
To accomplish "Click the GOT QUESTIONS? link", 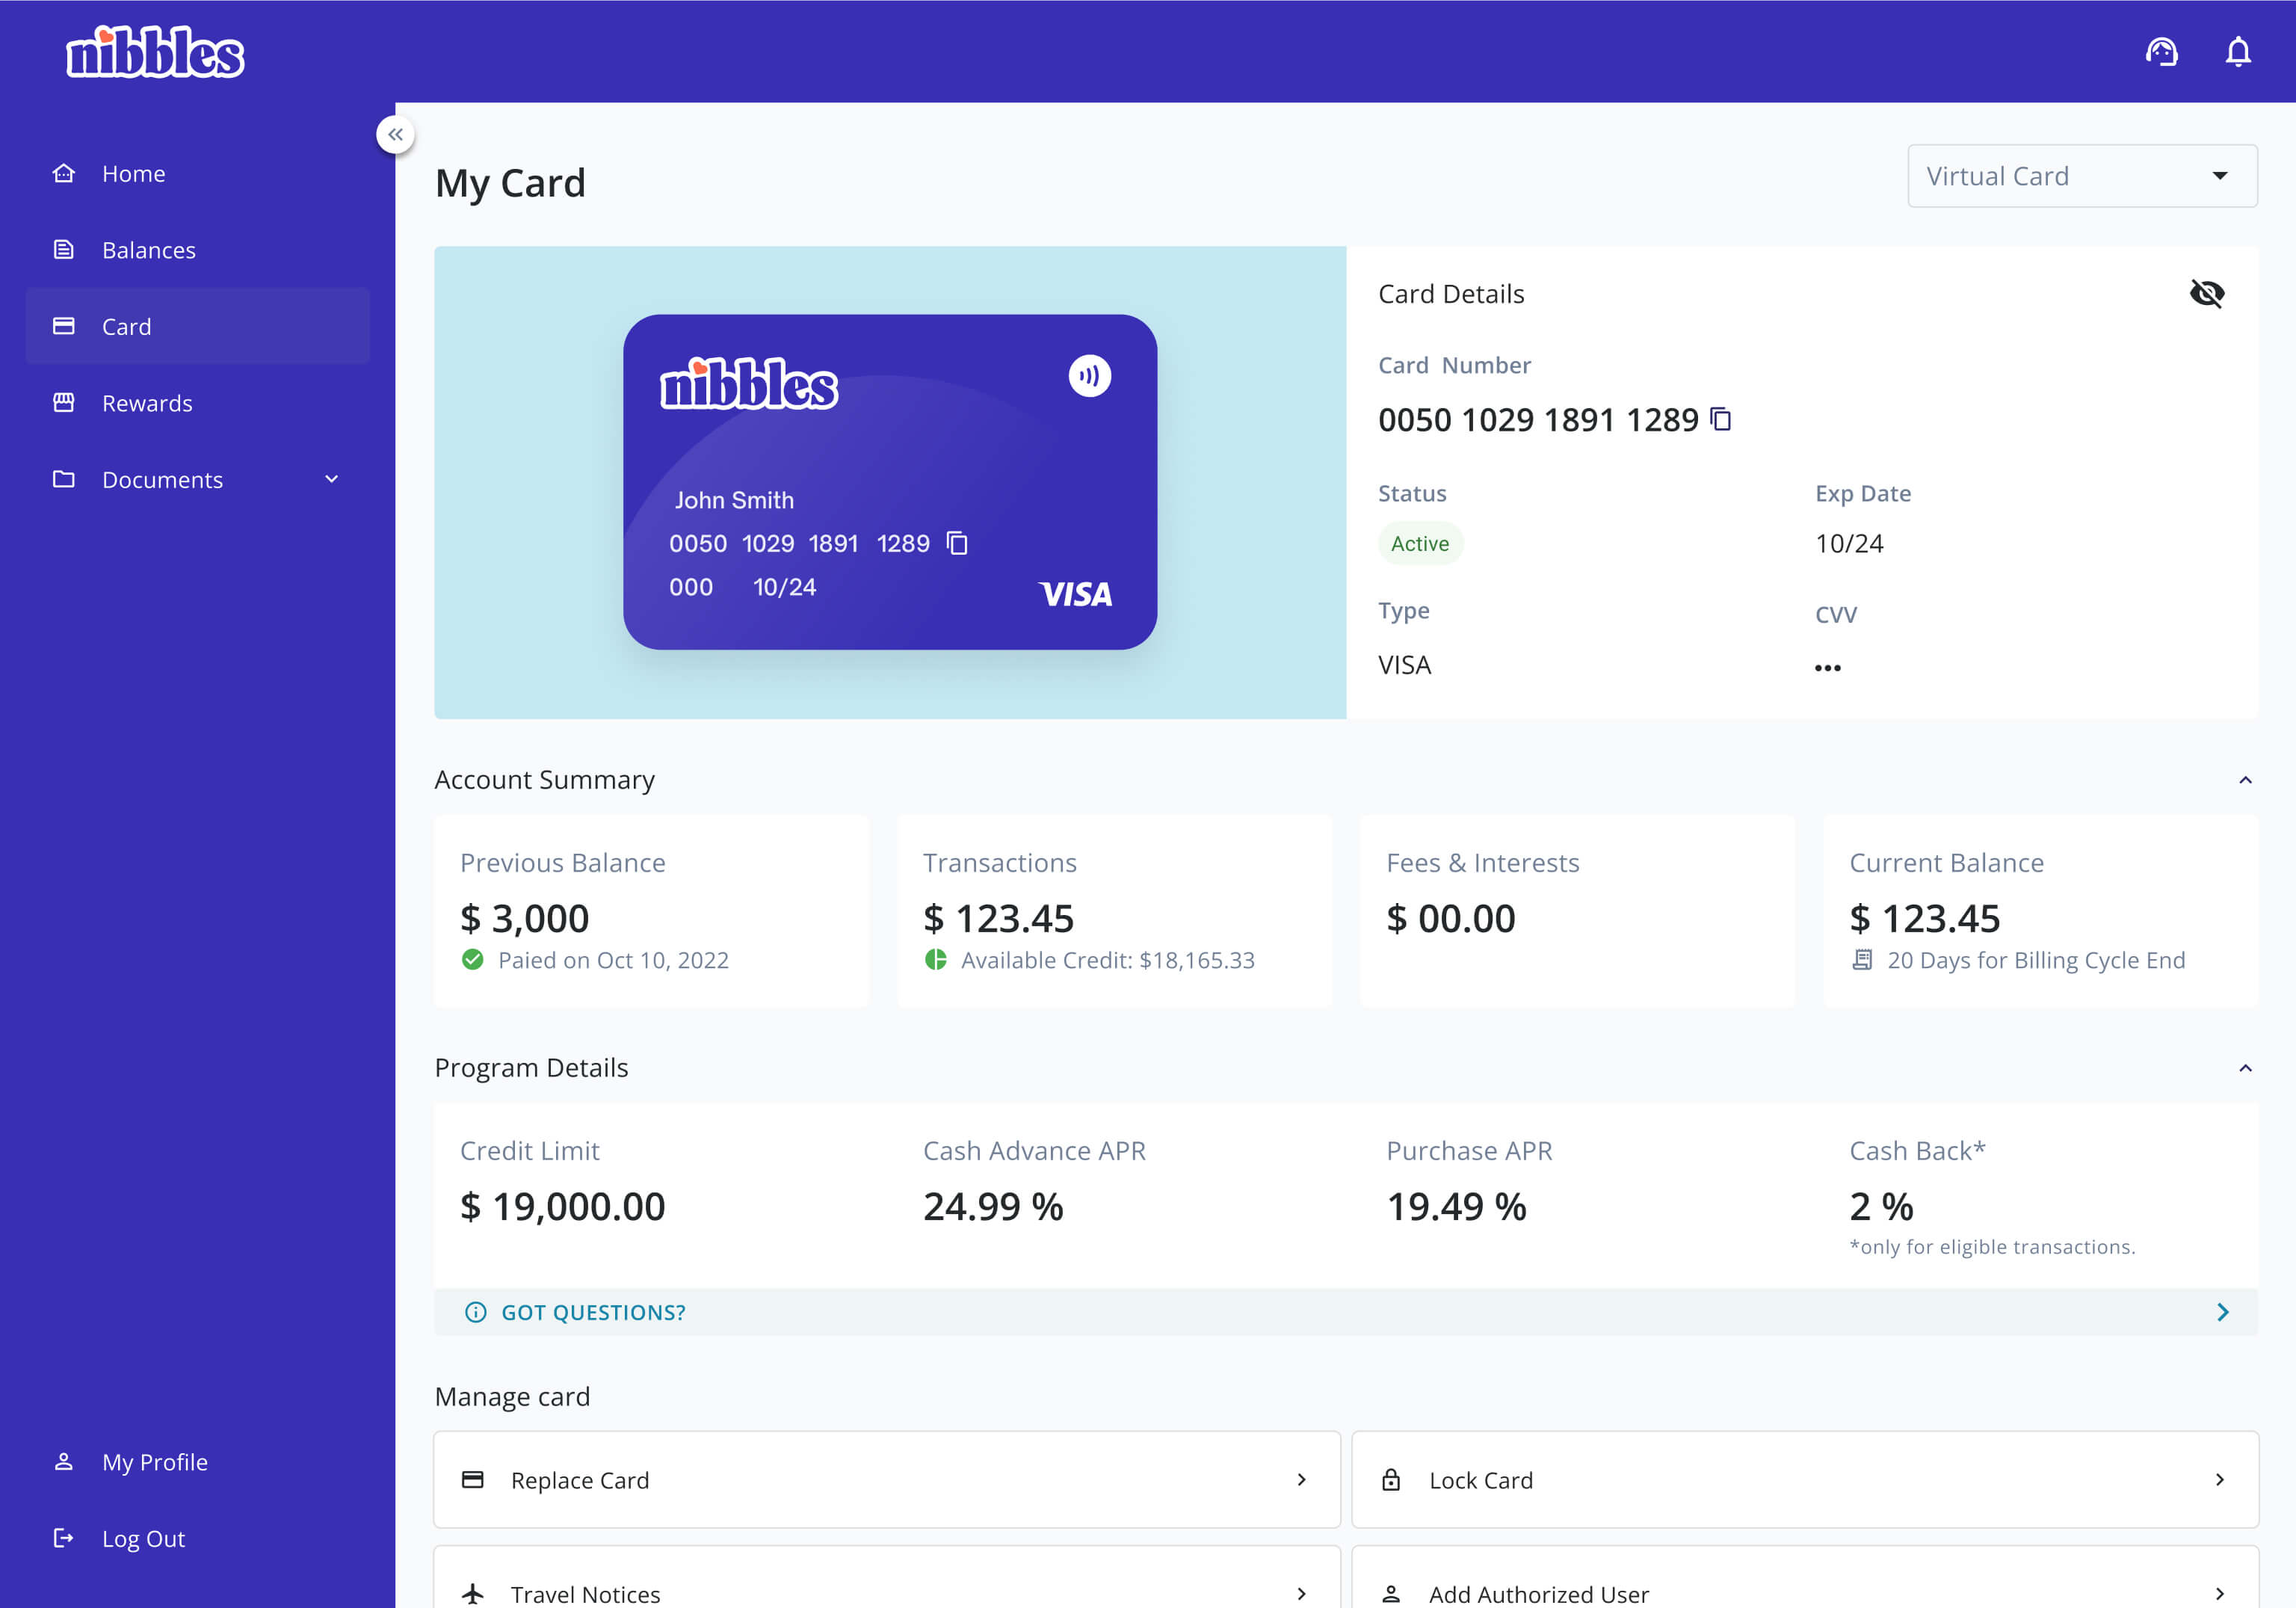I will 593,1312.
